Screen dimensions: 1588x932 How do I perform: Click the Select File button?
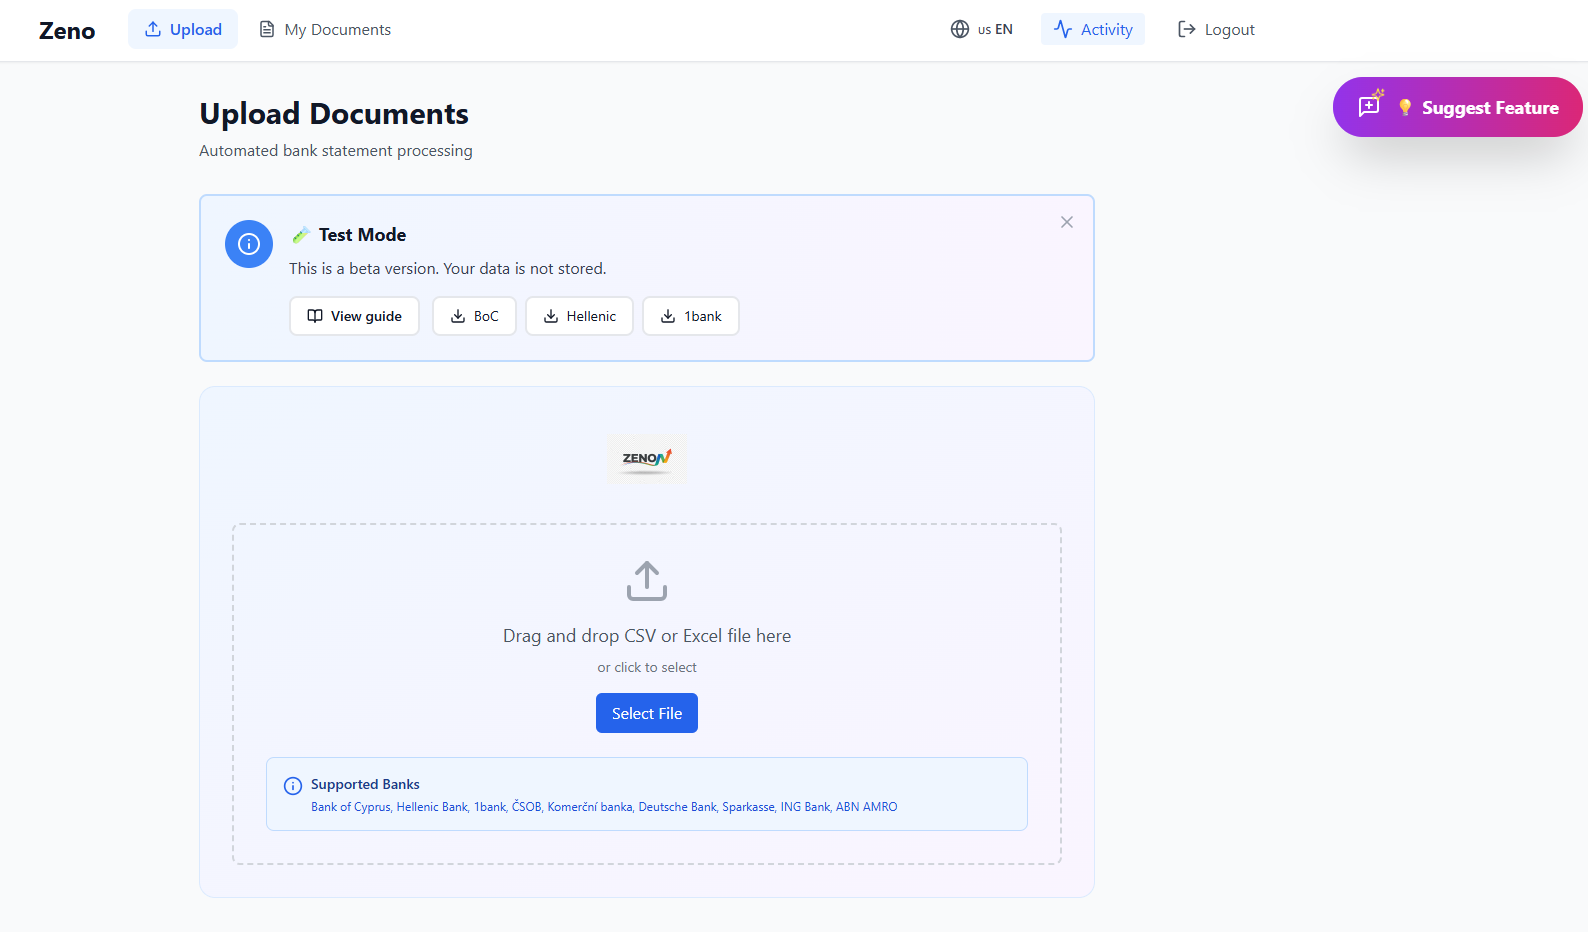(x=647, y=713)
